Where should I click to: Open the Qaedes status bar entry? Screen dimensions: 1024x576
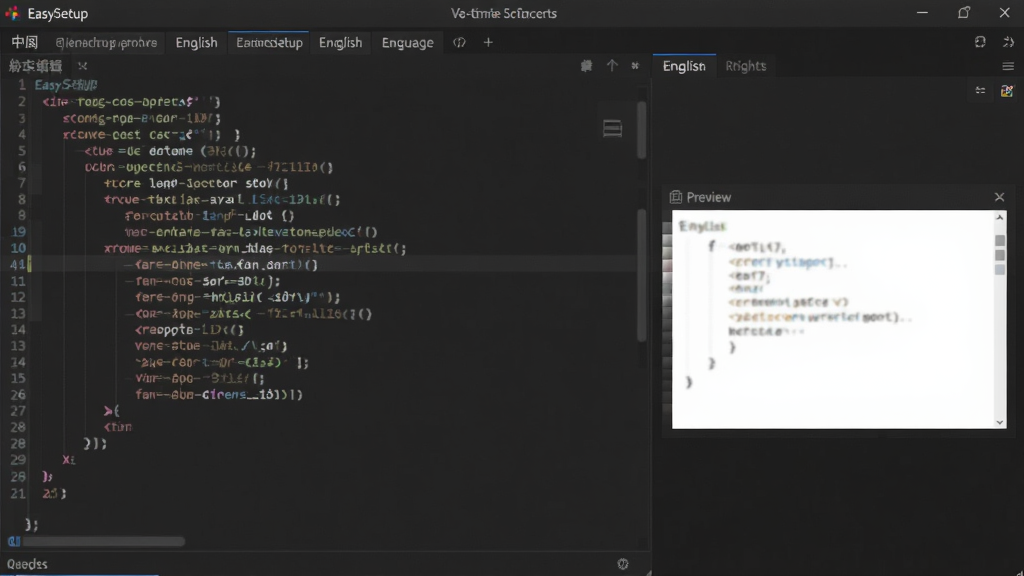[x=27, y=564]
